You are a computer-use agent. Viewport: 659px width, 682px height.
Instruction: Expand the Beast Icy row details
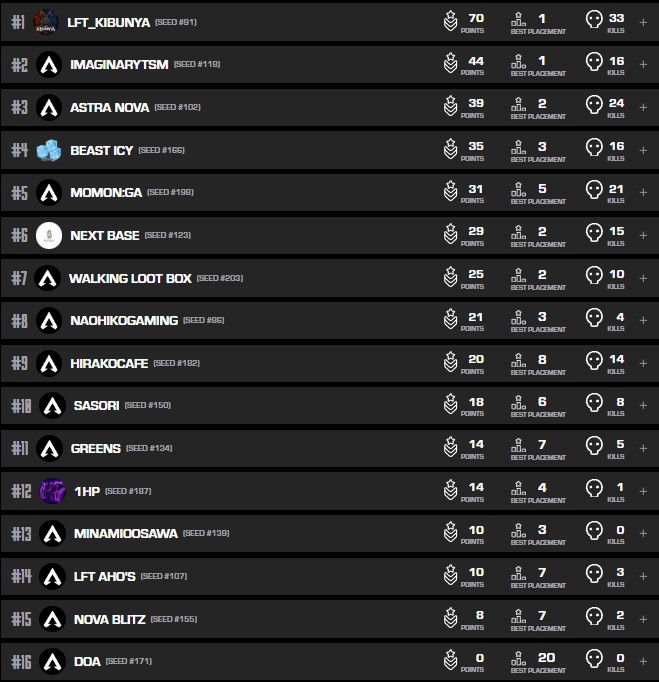tap(643, 150)
